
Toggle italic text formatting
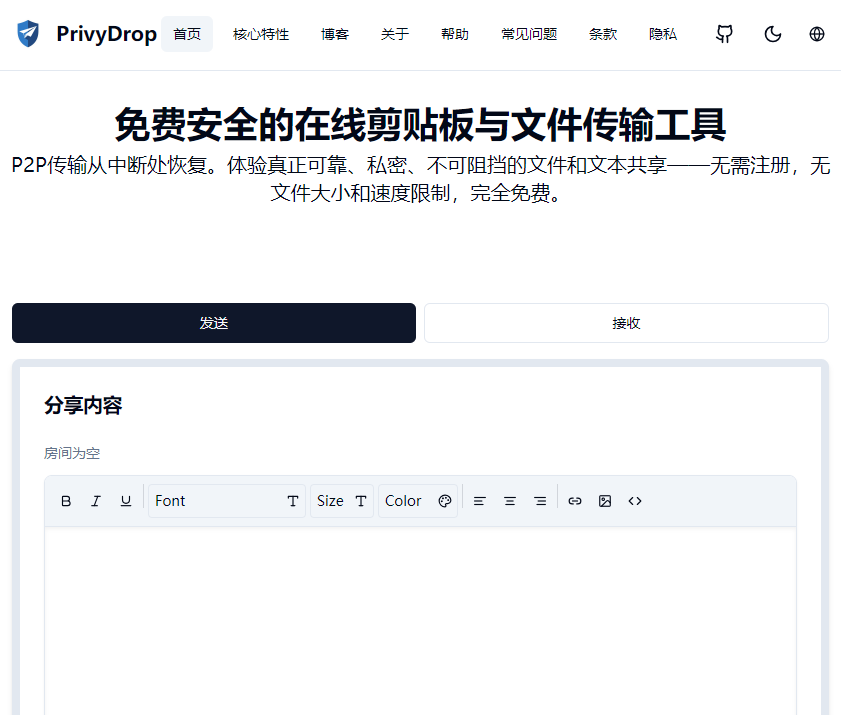[x=96, y=501]
